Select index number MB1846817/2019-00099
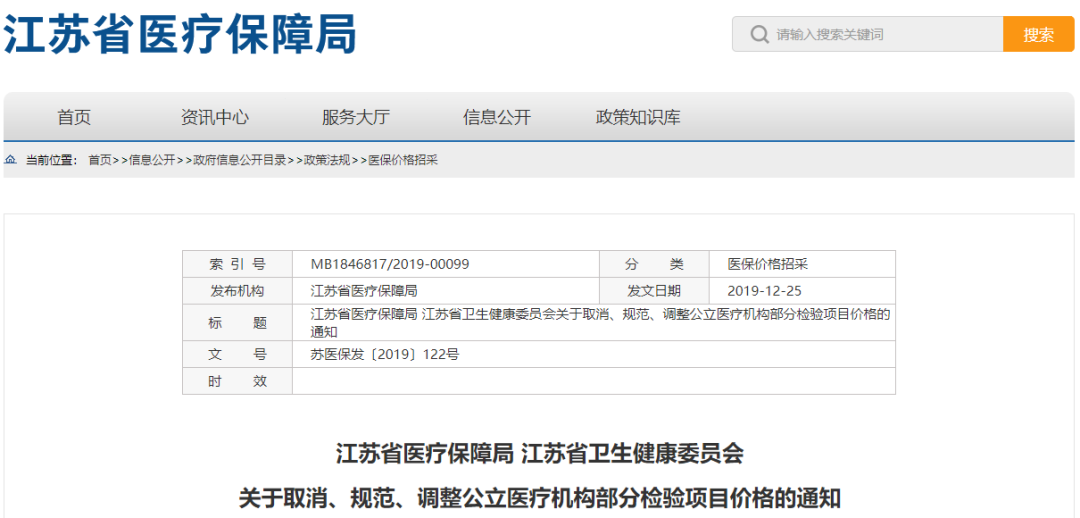The height and width of the screenshot is (518, 1080). [390, 265]
